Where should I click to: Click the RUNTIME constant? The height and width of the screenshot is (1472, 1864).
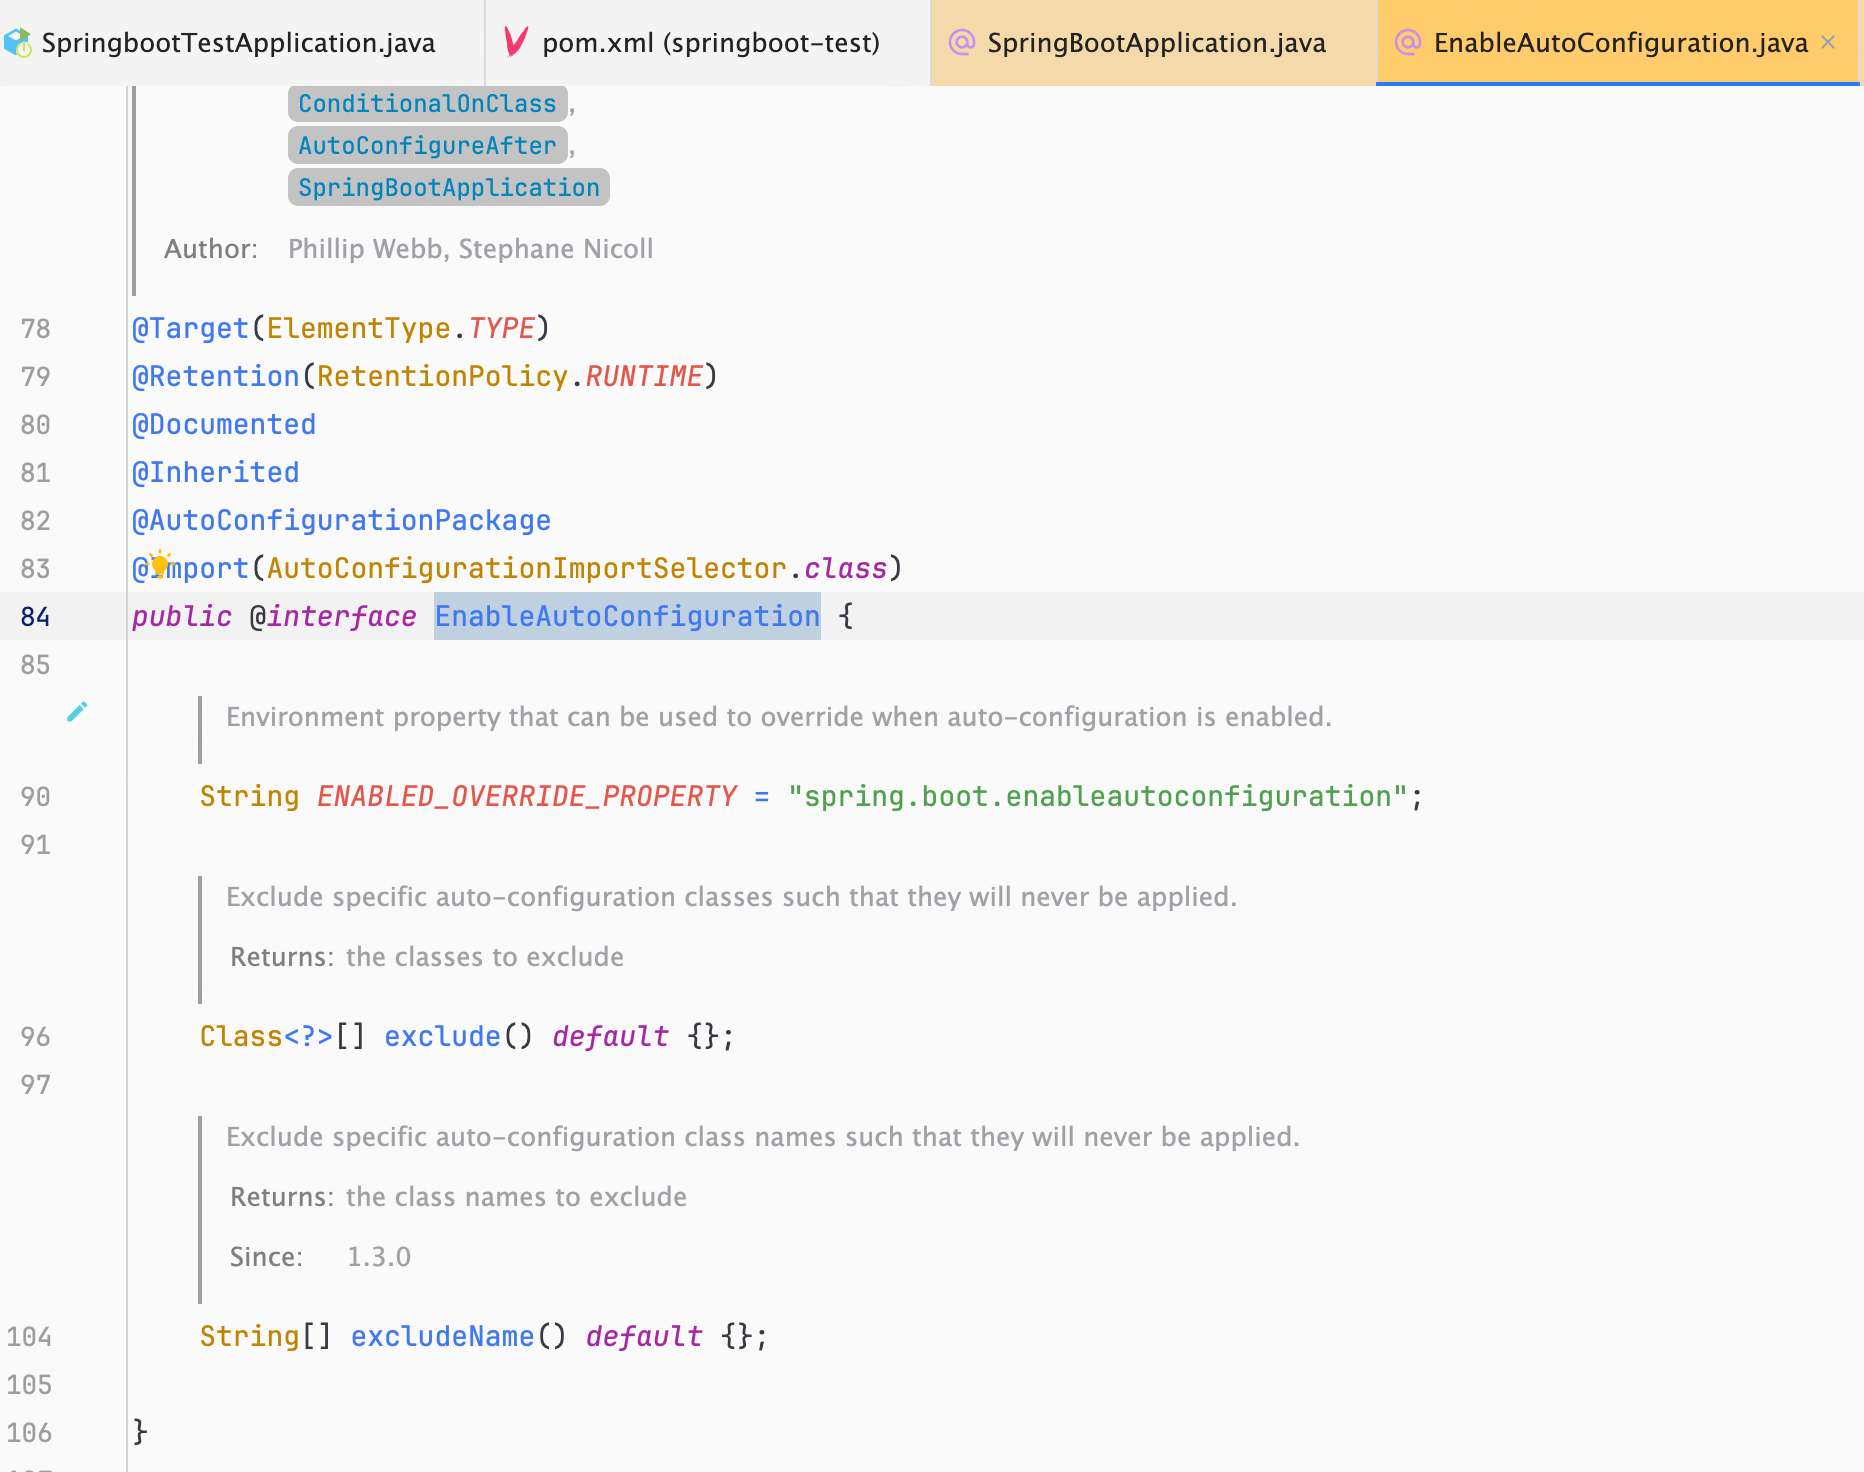[x=644, y=376]
